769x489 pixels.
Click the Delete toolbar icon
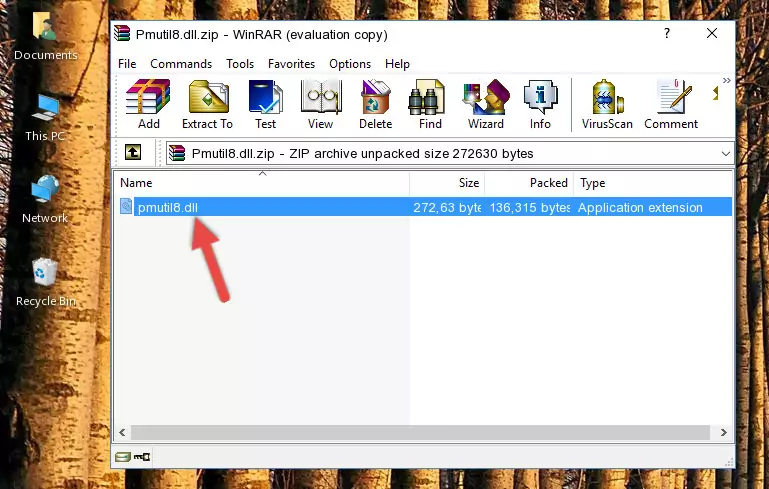[x=376, y=103]
